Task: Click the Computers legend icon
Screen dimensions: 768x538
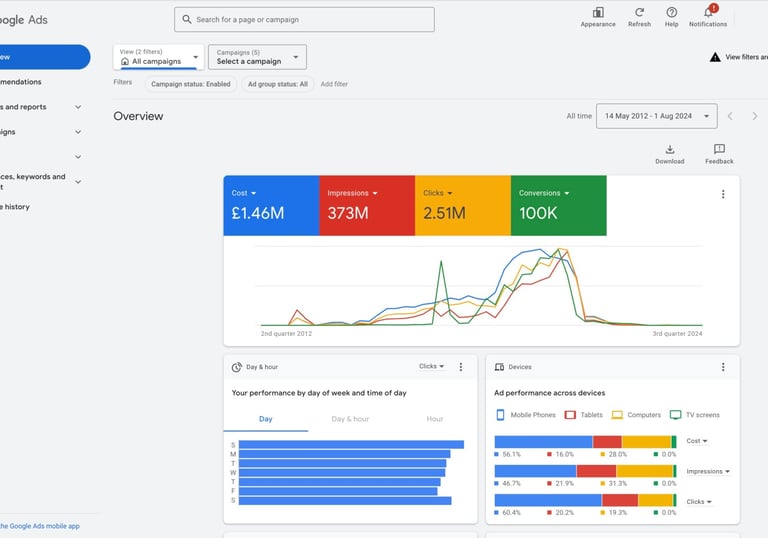Action: coord(617,415)
